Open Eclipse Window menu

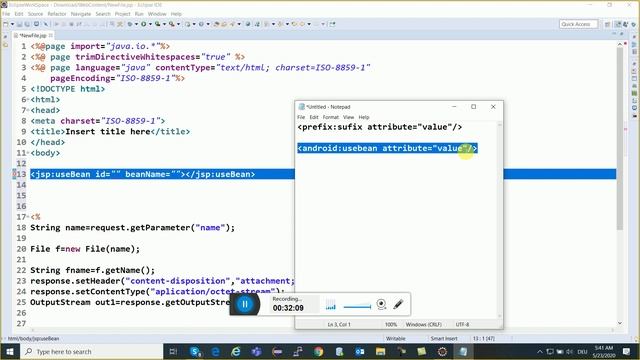pyautogui.click(x=157, y=14)
